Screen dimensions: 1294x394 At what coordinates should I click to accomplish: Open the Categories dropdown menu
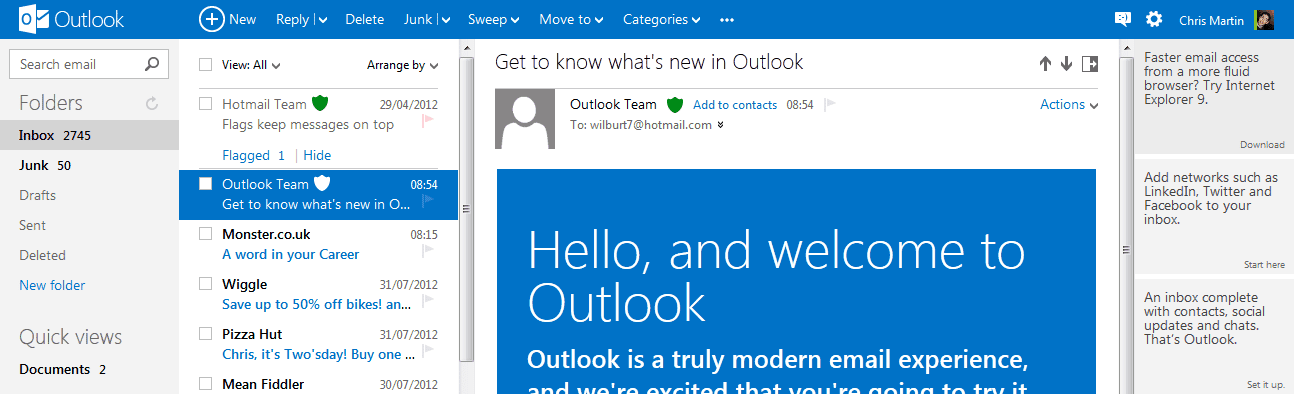pos(661,20)
